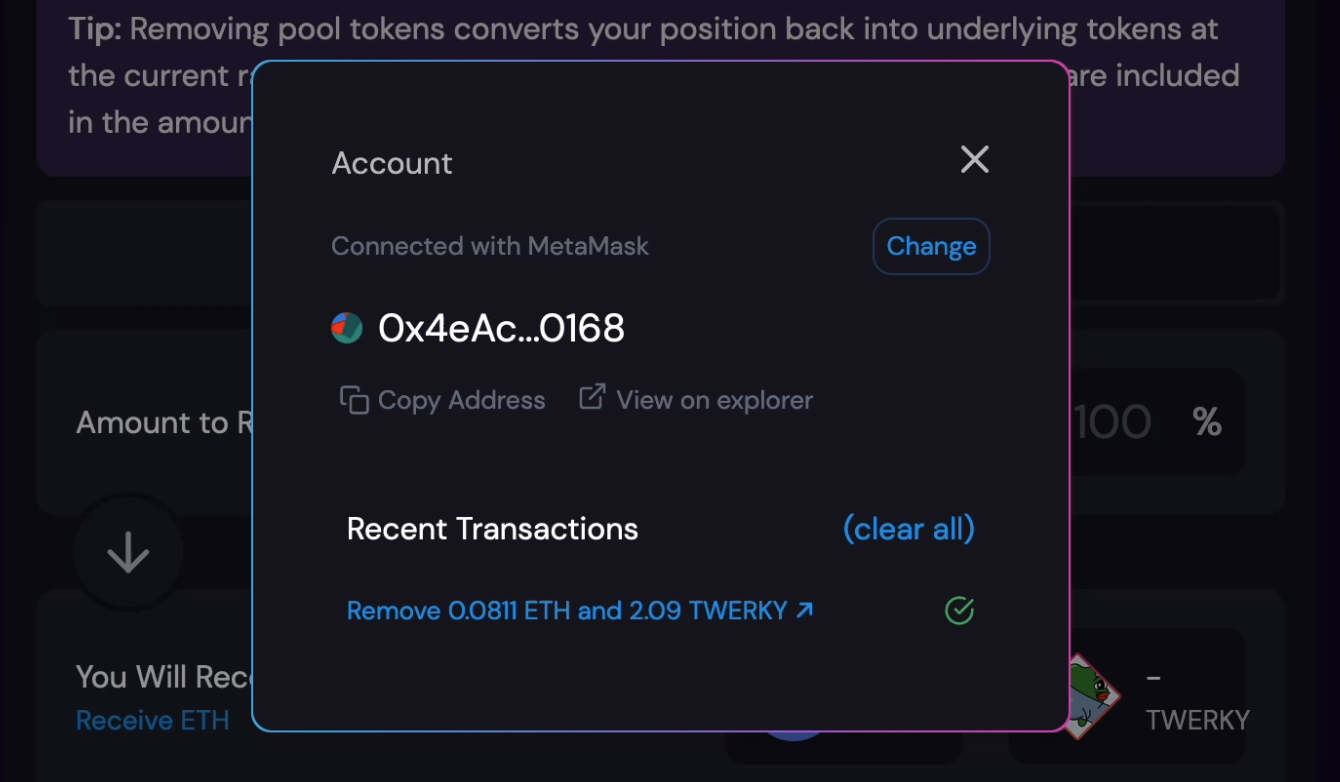Select the 0x4eAc...0168 address text
1340x782 pixels.
point(501,328)
